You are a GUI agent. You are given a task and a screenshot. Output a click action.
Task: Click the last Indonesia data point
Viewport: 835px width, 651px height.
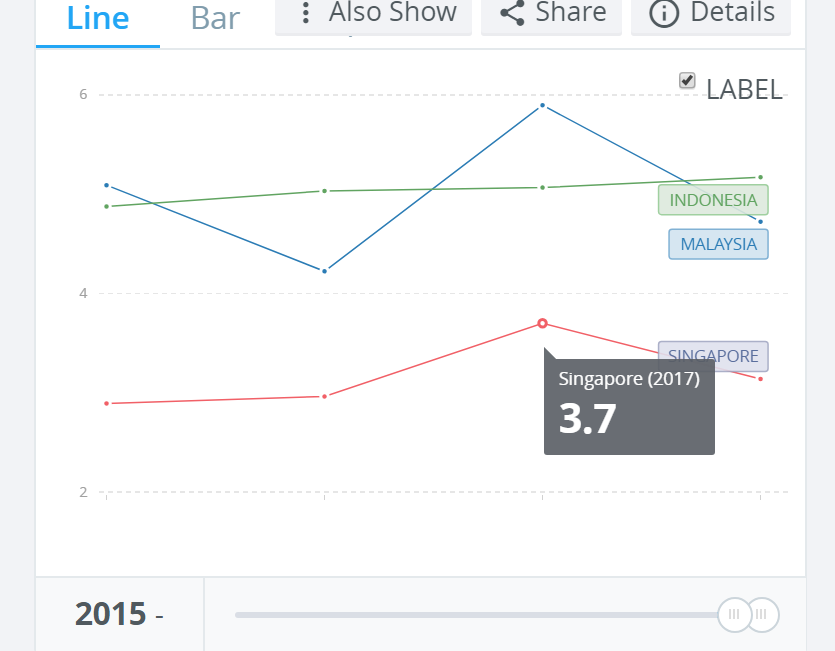[760, 177]
